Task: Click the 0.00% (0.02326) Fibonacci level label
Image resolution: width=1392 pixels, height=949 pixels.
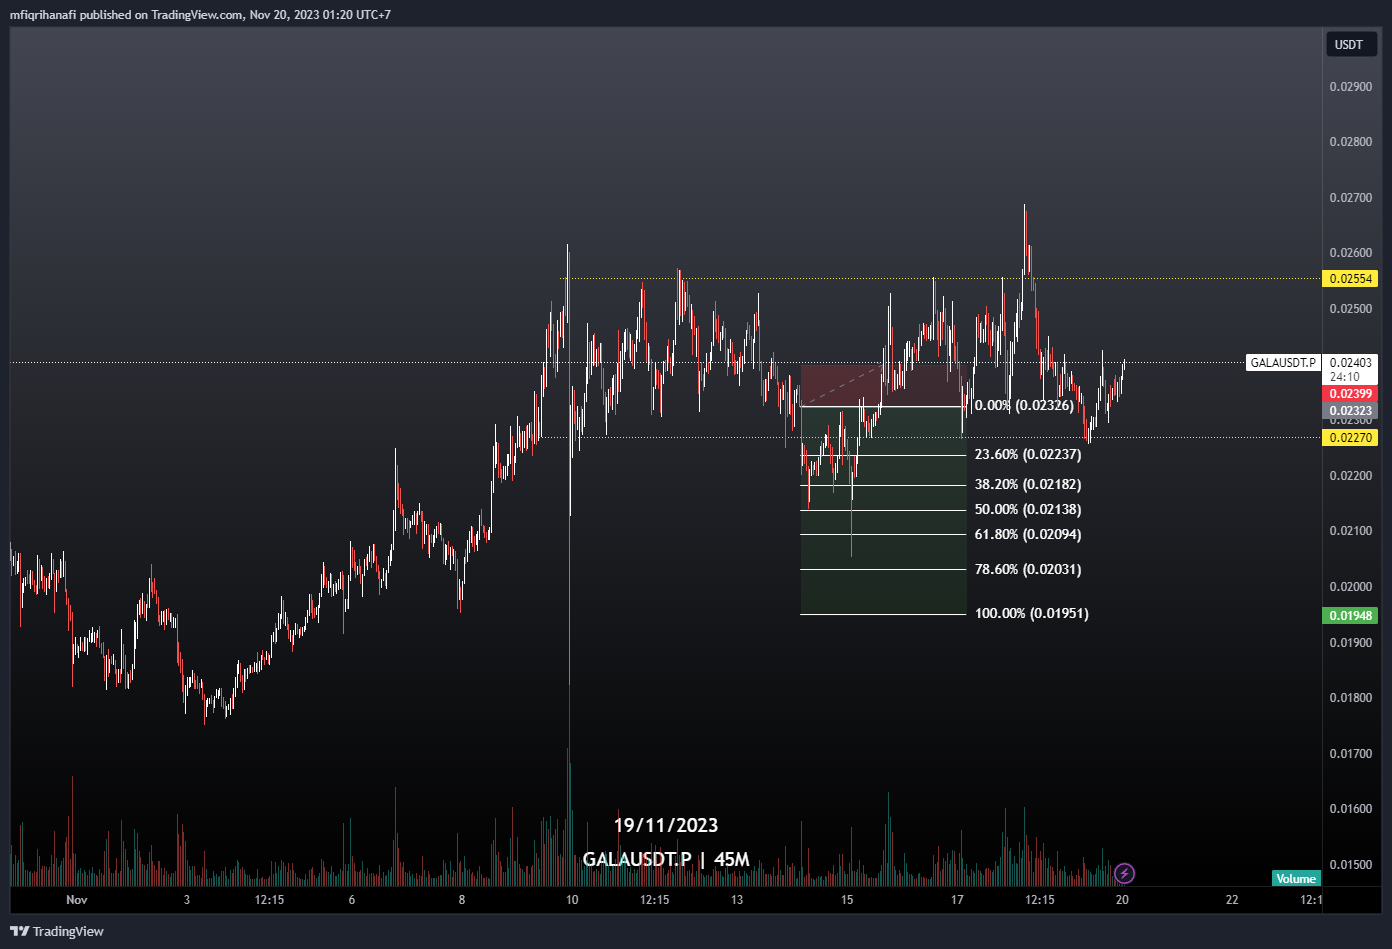Action: point(1024,405)
